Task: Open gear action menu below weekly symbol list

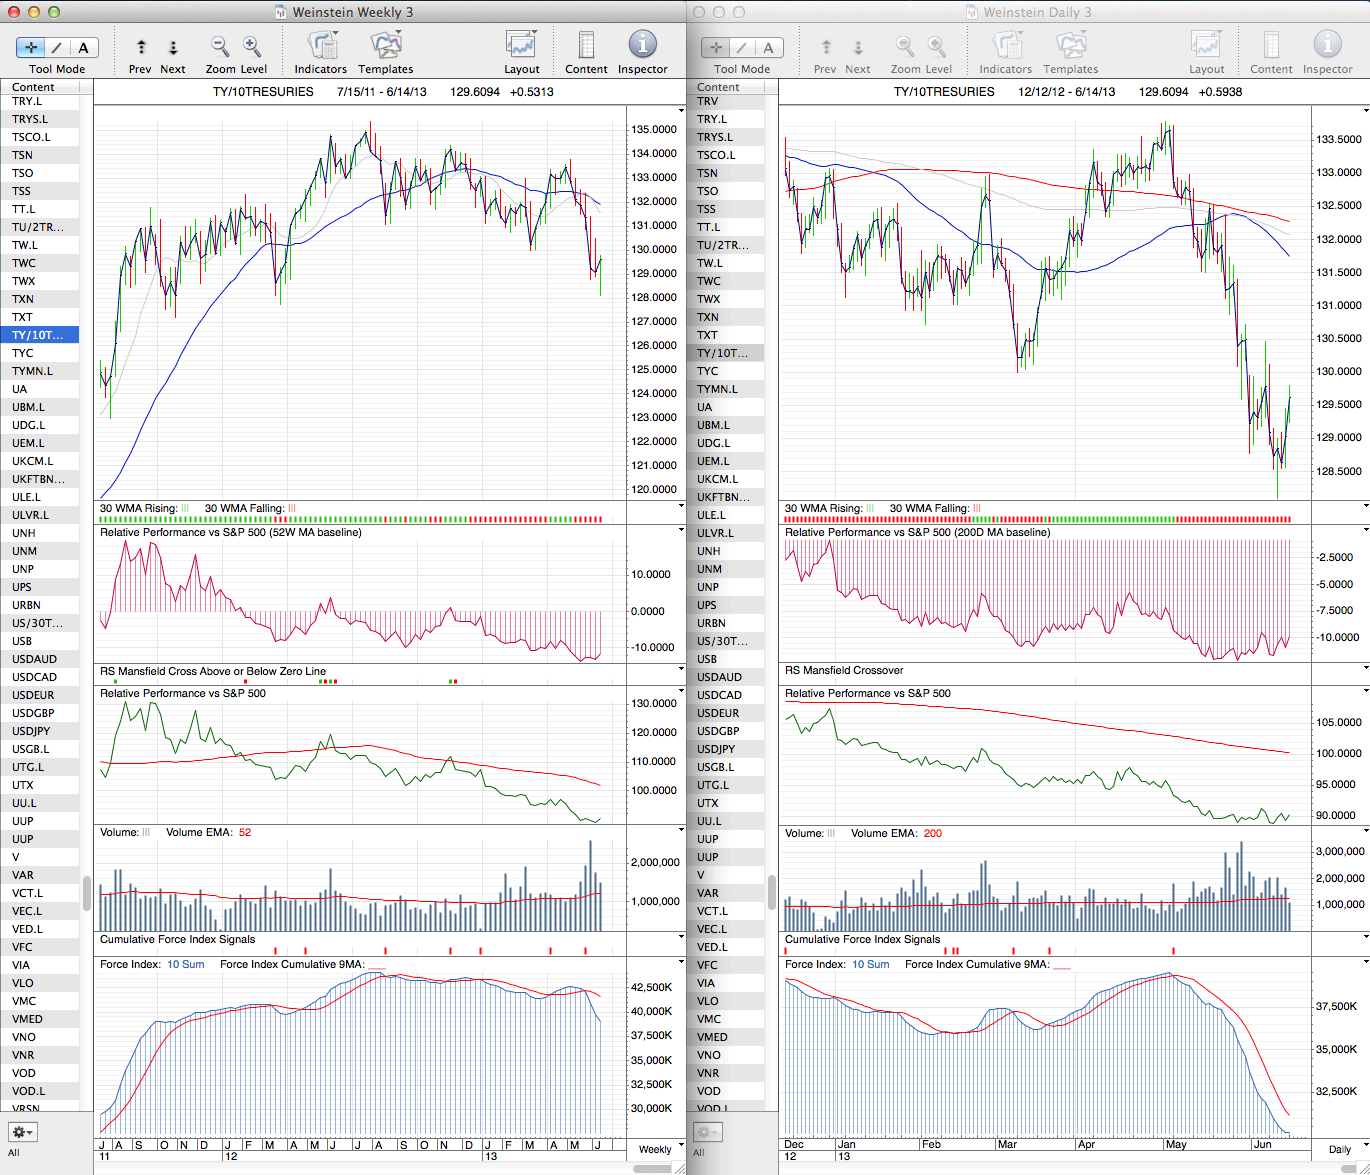Action: pos(22,1132)
